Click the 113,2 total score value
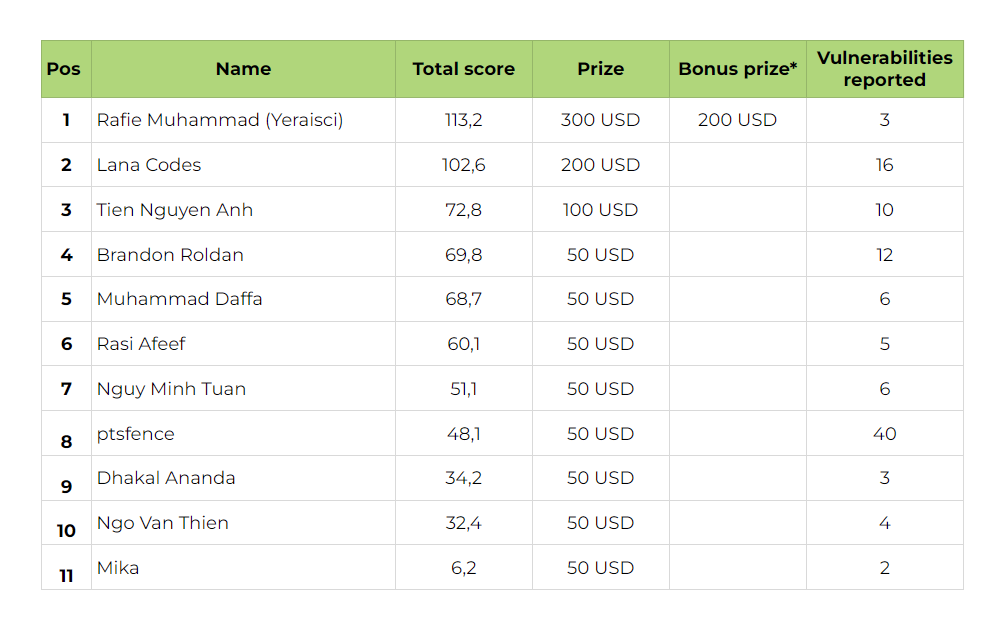Screen dimensions: 1003x630 [x=463, y=120]
